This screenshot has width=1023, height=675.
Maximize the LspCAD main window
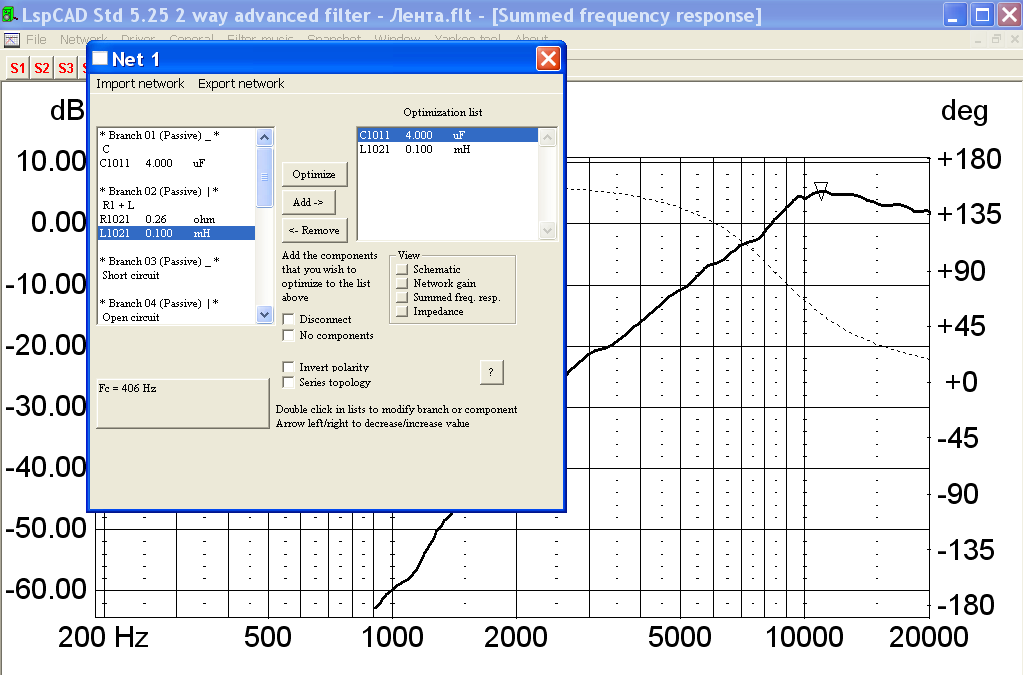[982, 15]
